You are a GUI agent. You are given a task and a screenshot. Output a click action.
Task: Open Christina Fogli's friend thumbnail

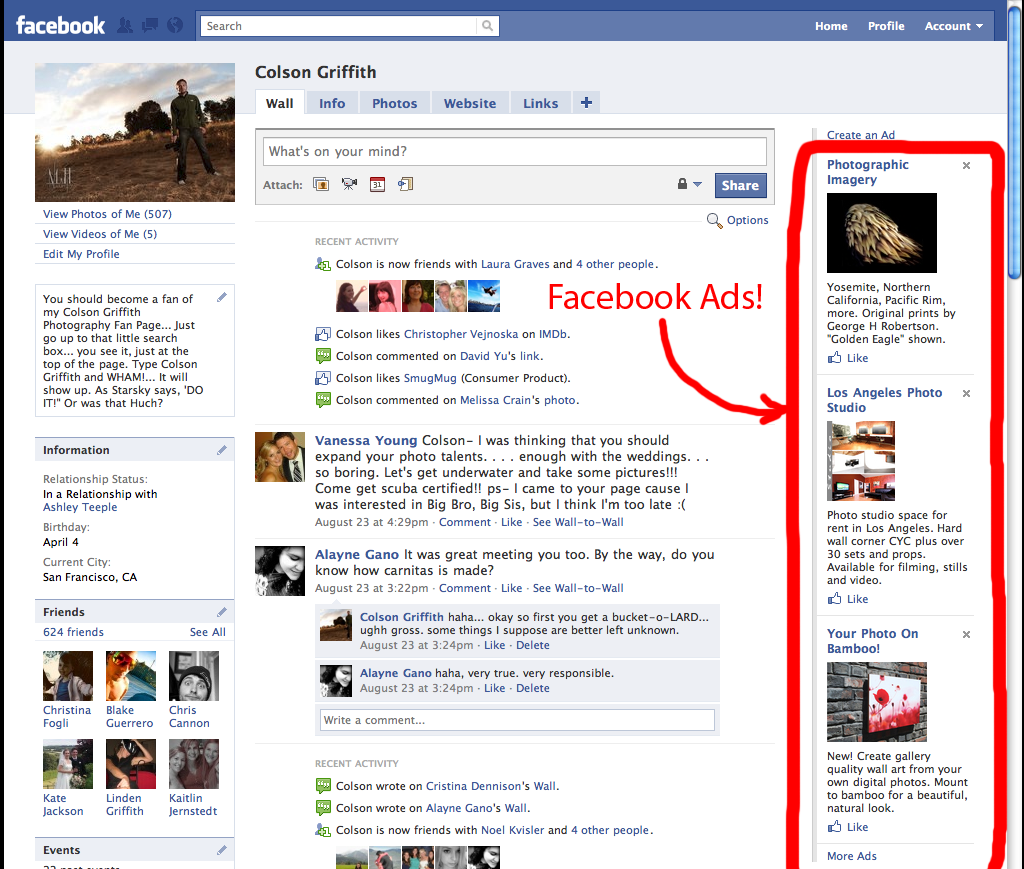(x=68, y=676)
